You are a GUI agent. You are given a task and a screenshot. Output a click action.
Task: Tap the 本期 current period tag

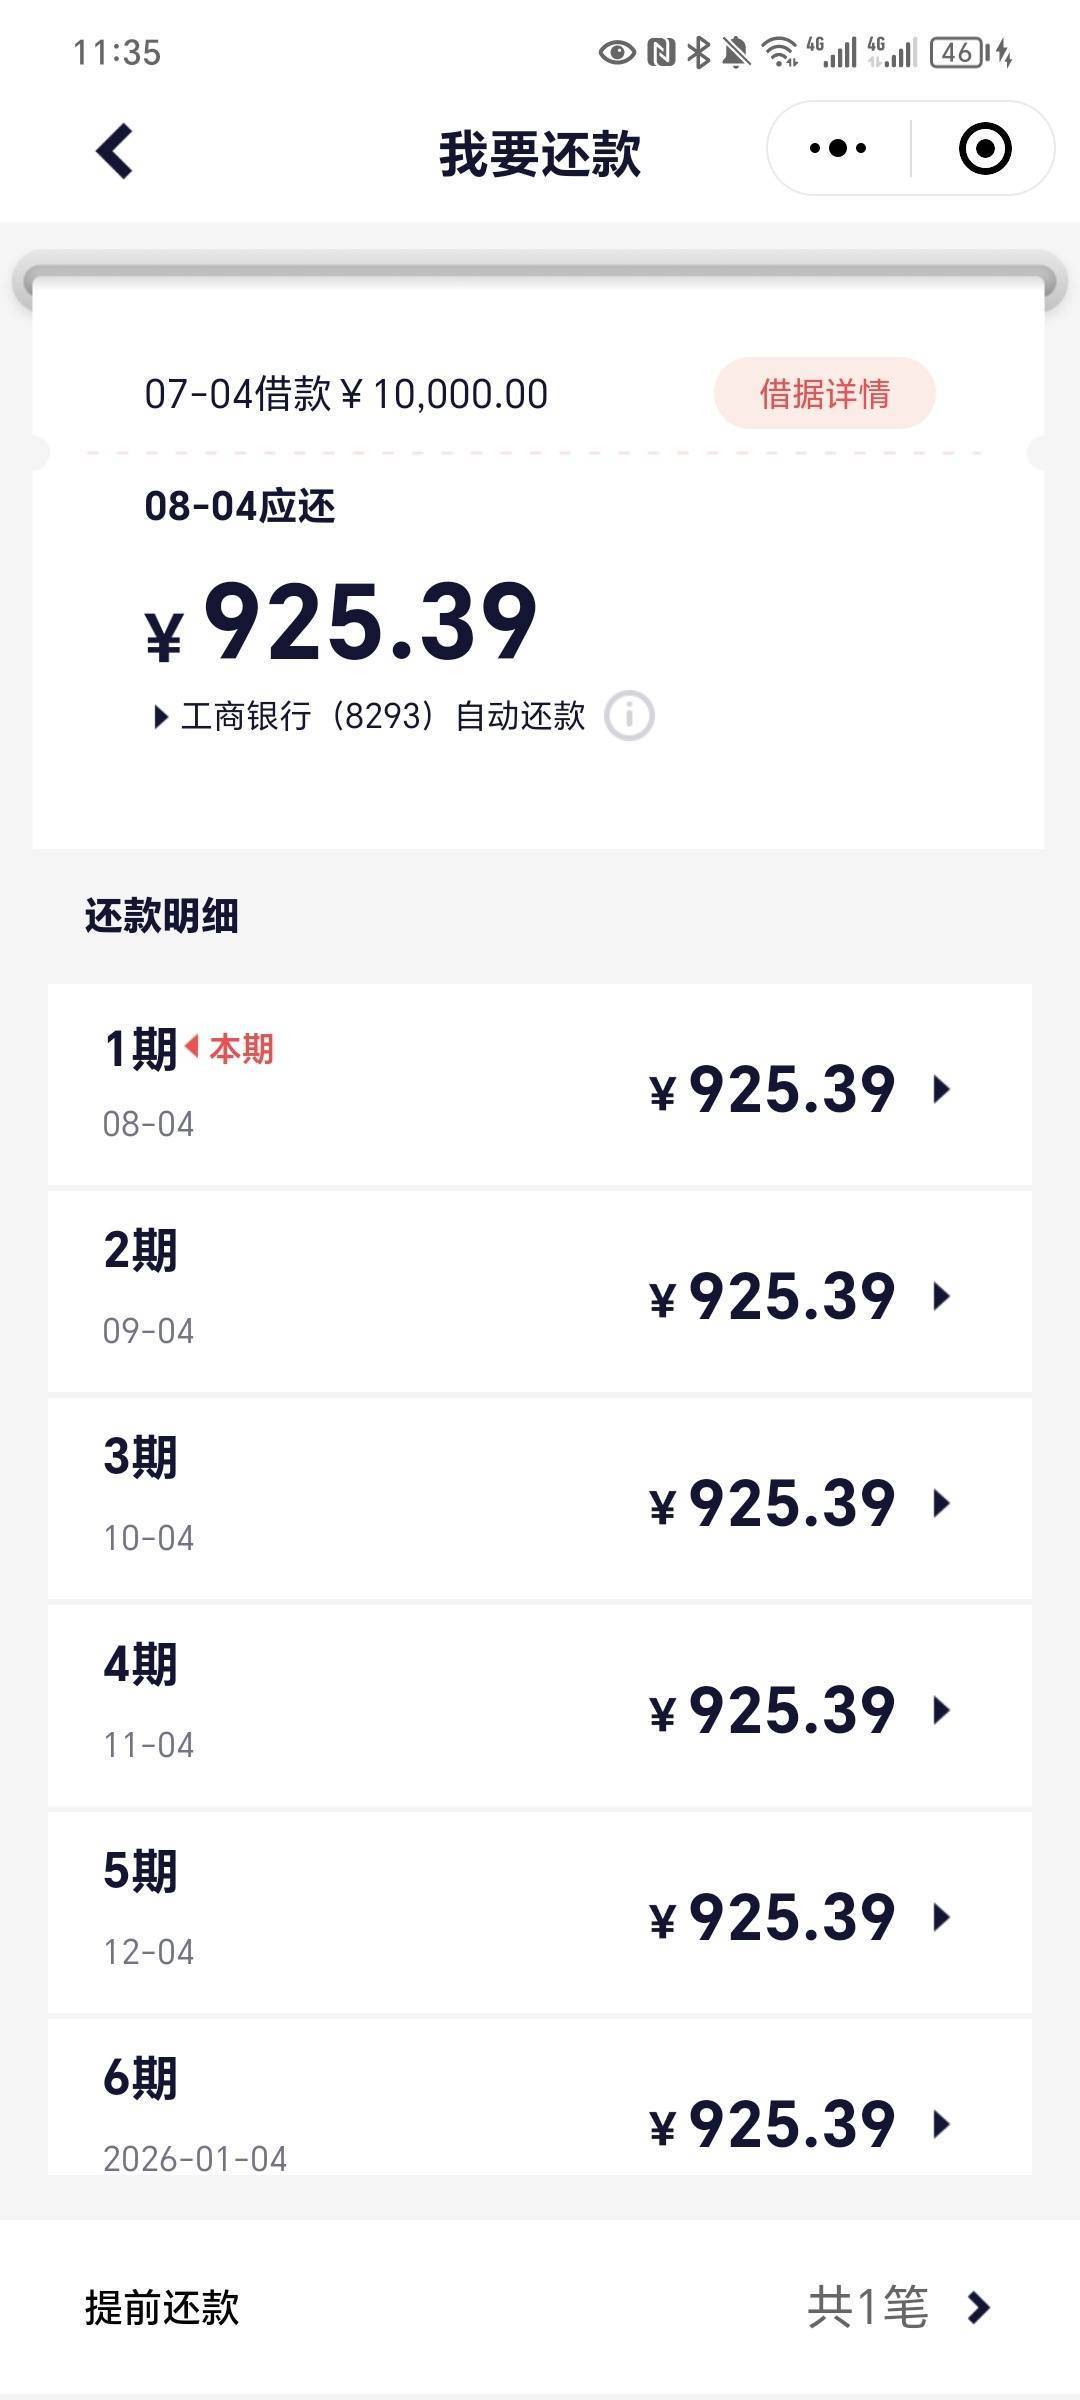click(230, 1049)
